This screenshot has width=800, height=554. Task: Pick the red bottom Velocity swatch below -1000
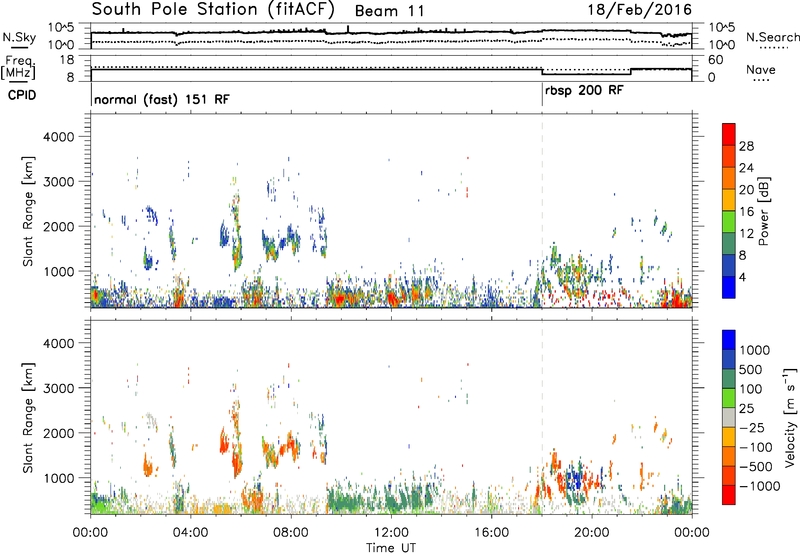click(x=729, y=495)
